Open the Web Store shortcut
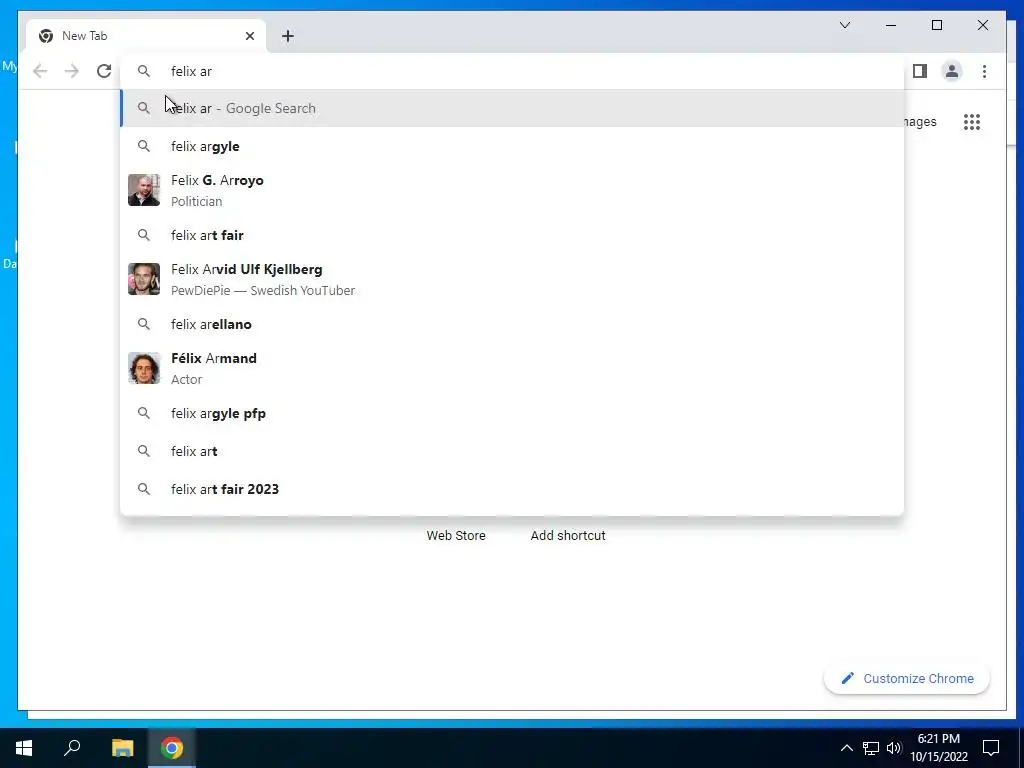The width and height of the screenshot is (1024, 768). coord(456,536)
